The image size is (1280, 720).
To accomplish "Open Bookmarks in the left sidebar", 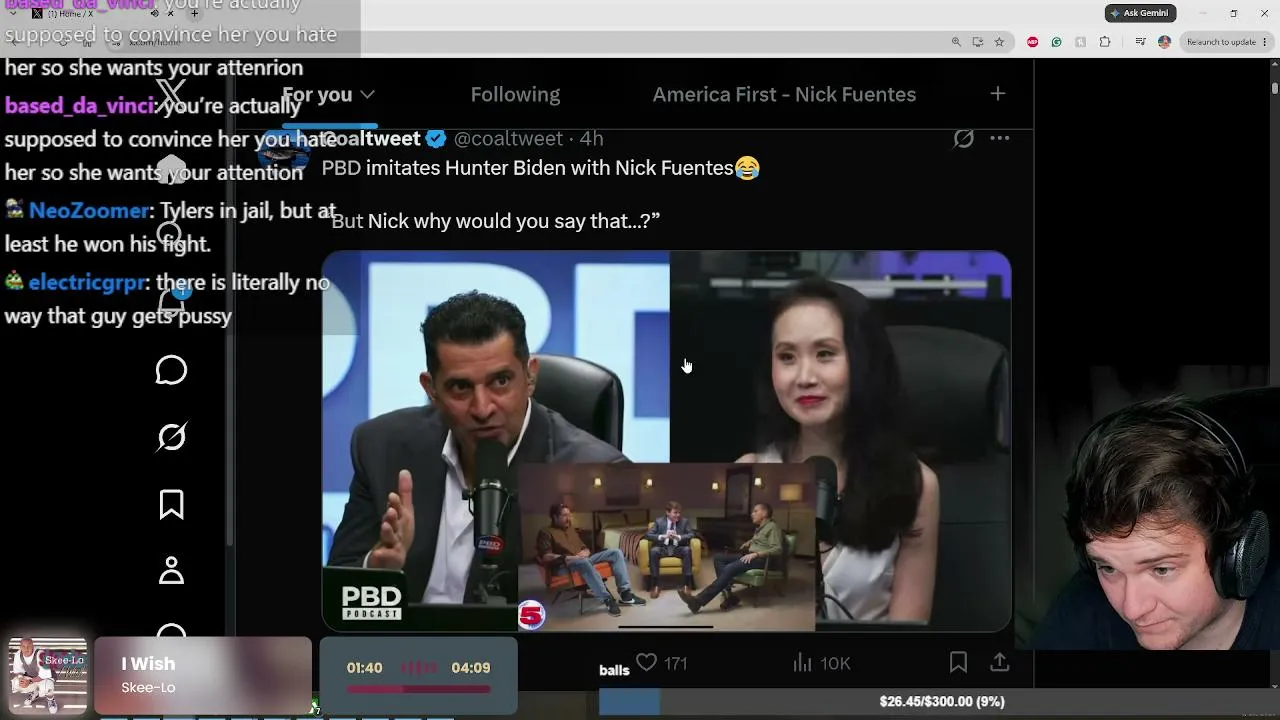I will 171,504.
